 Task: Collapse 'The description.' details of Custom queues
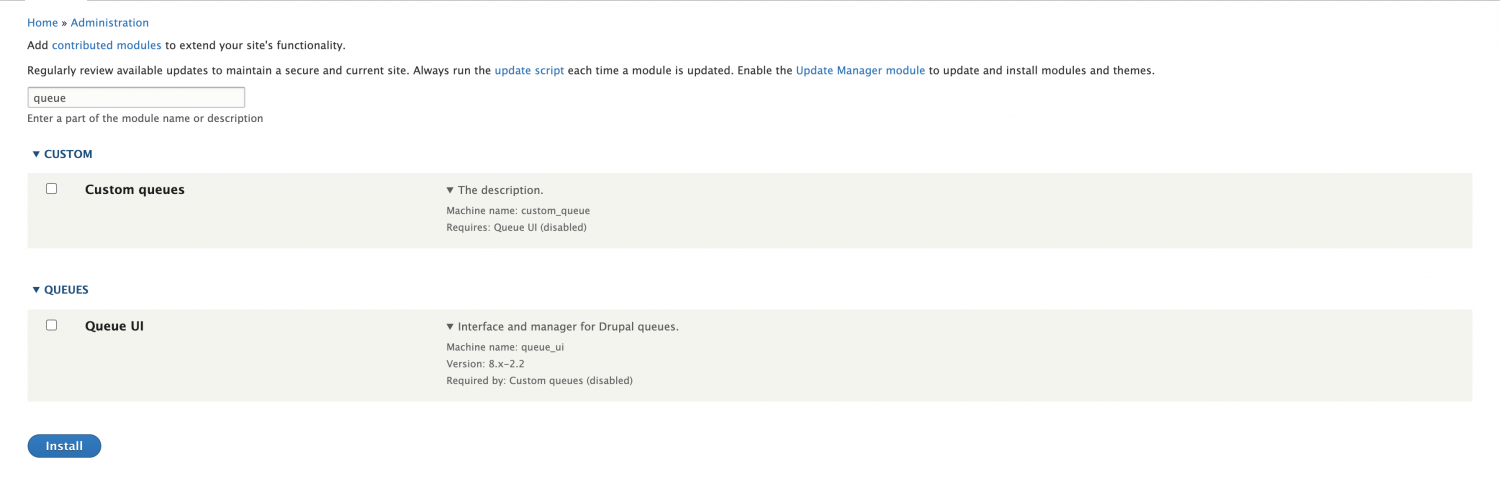495,189
